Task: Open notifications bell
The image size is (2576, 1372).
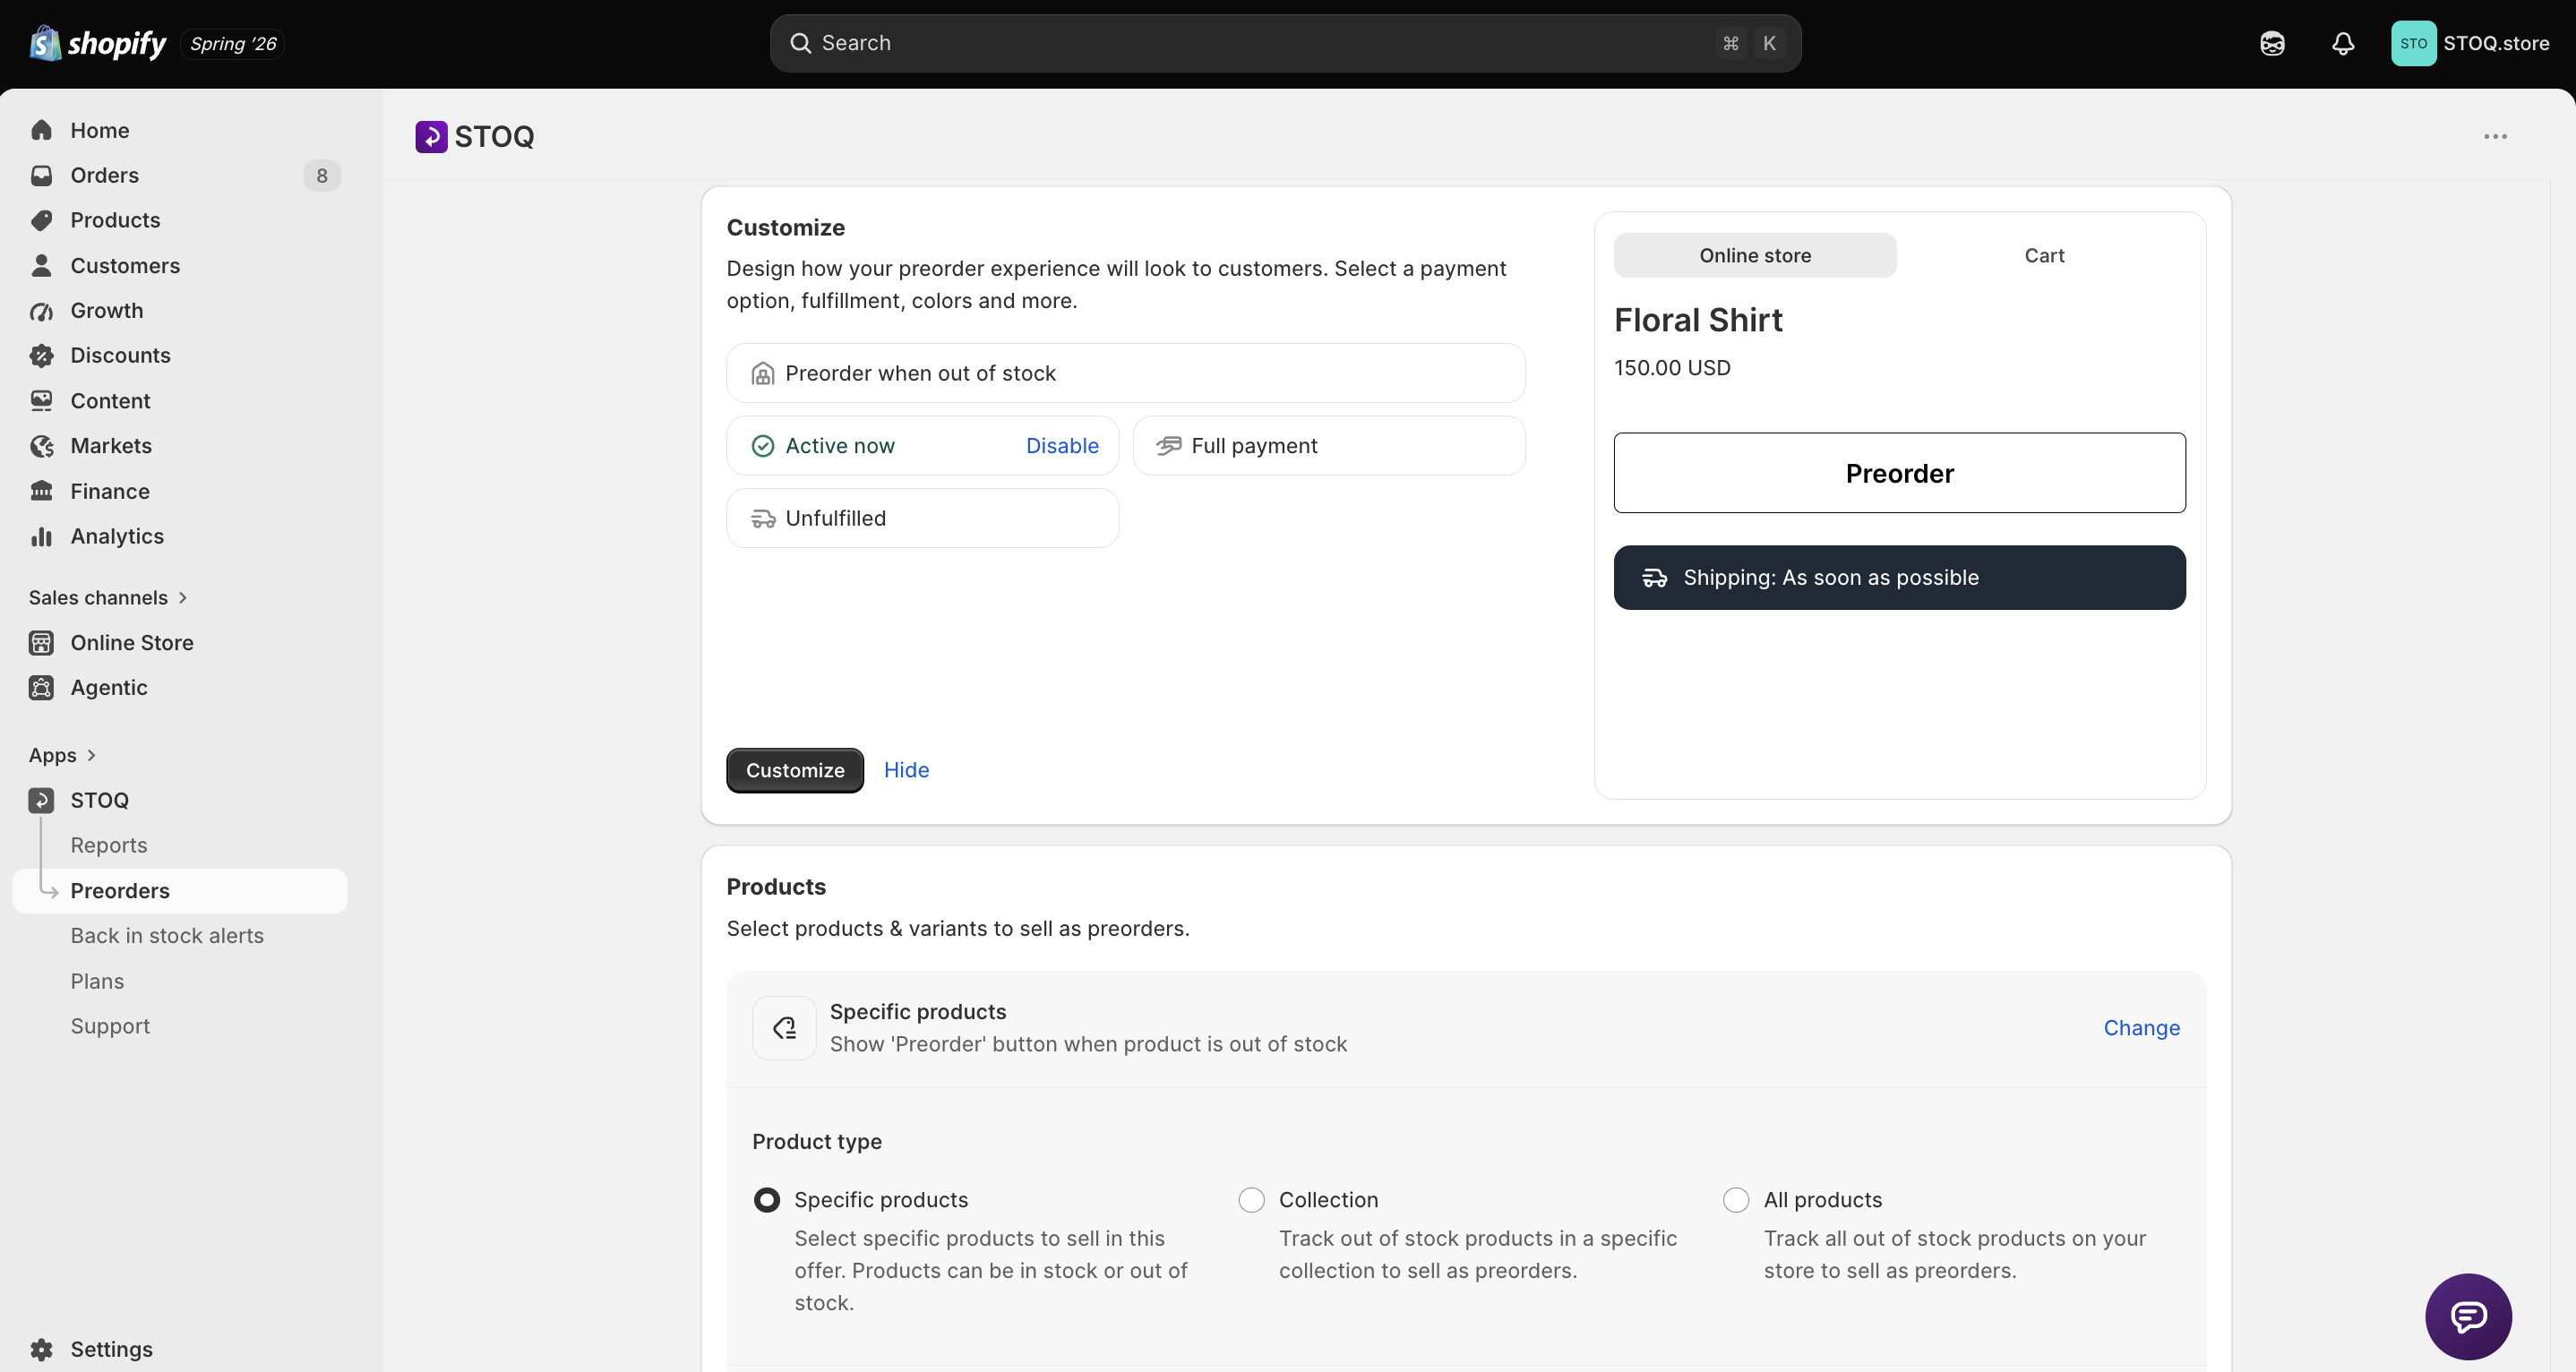Action: tap(2343, 43)
